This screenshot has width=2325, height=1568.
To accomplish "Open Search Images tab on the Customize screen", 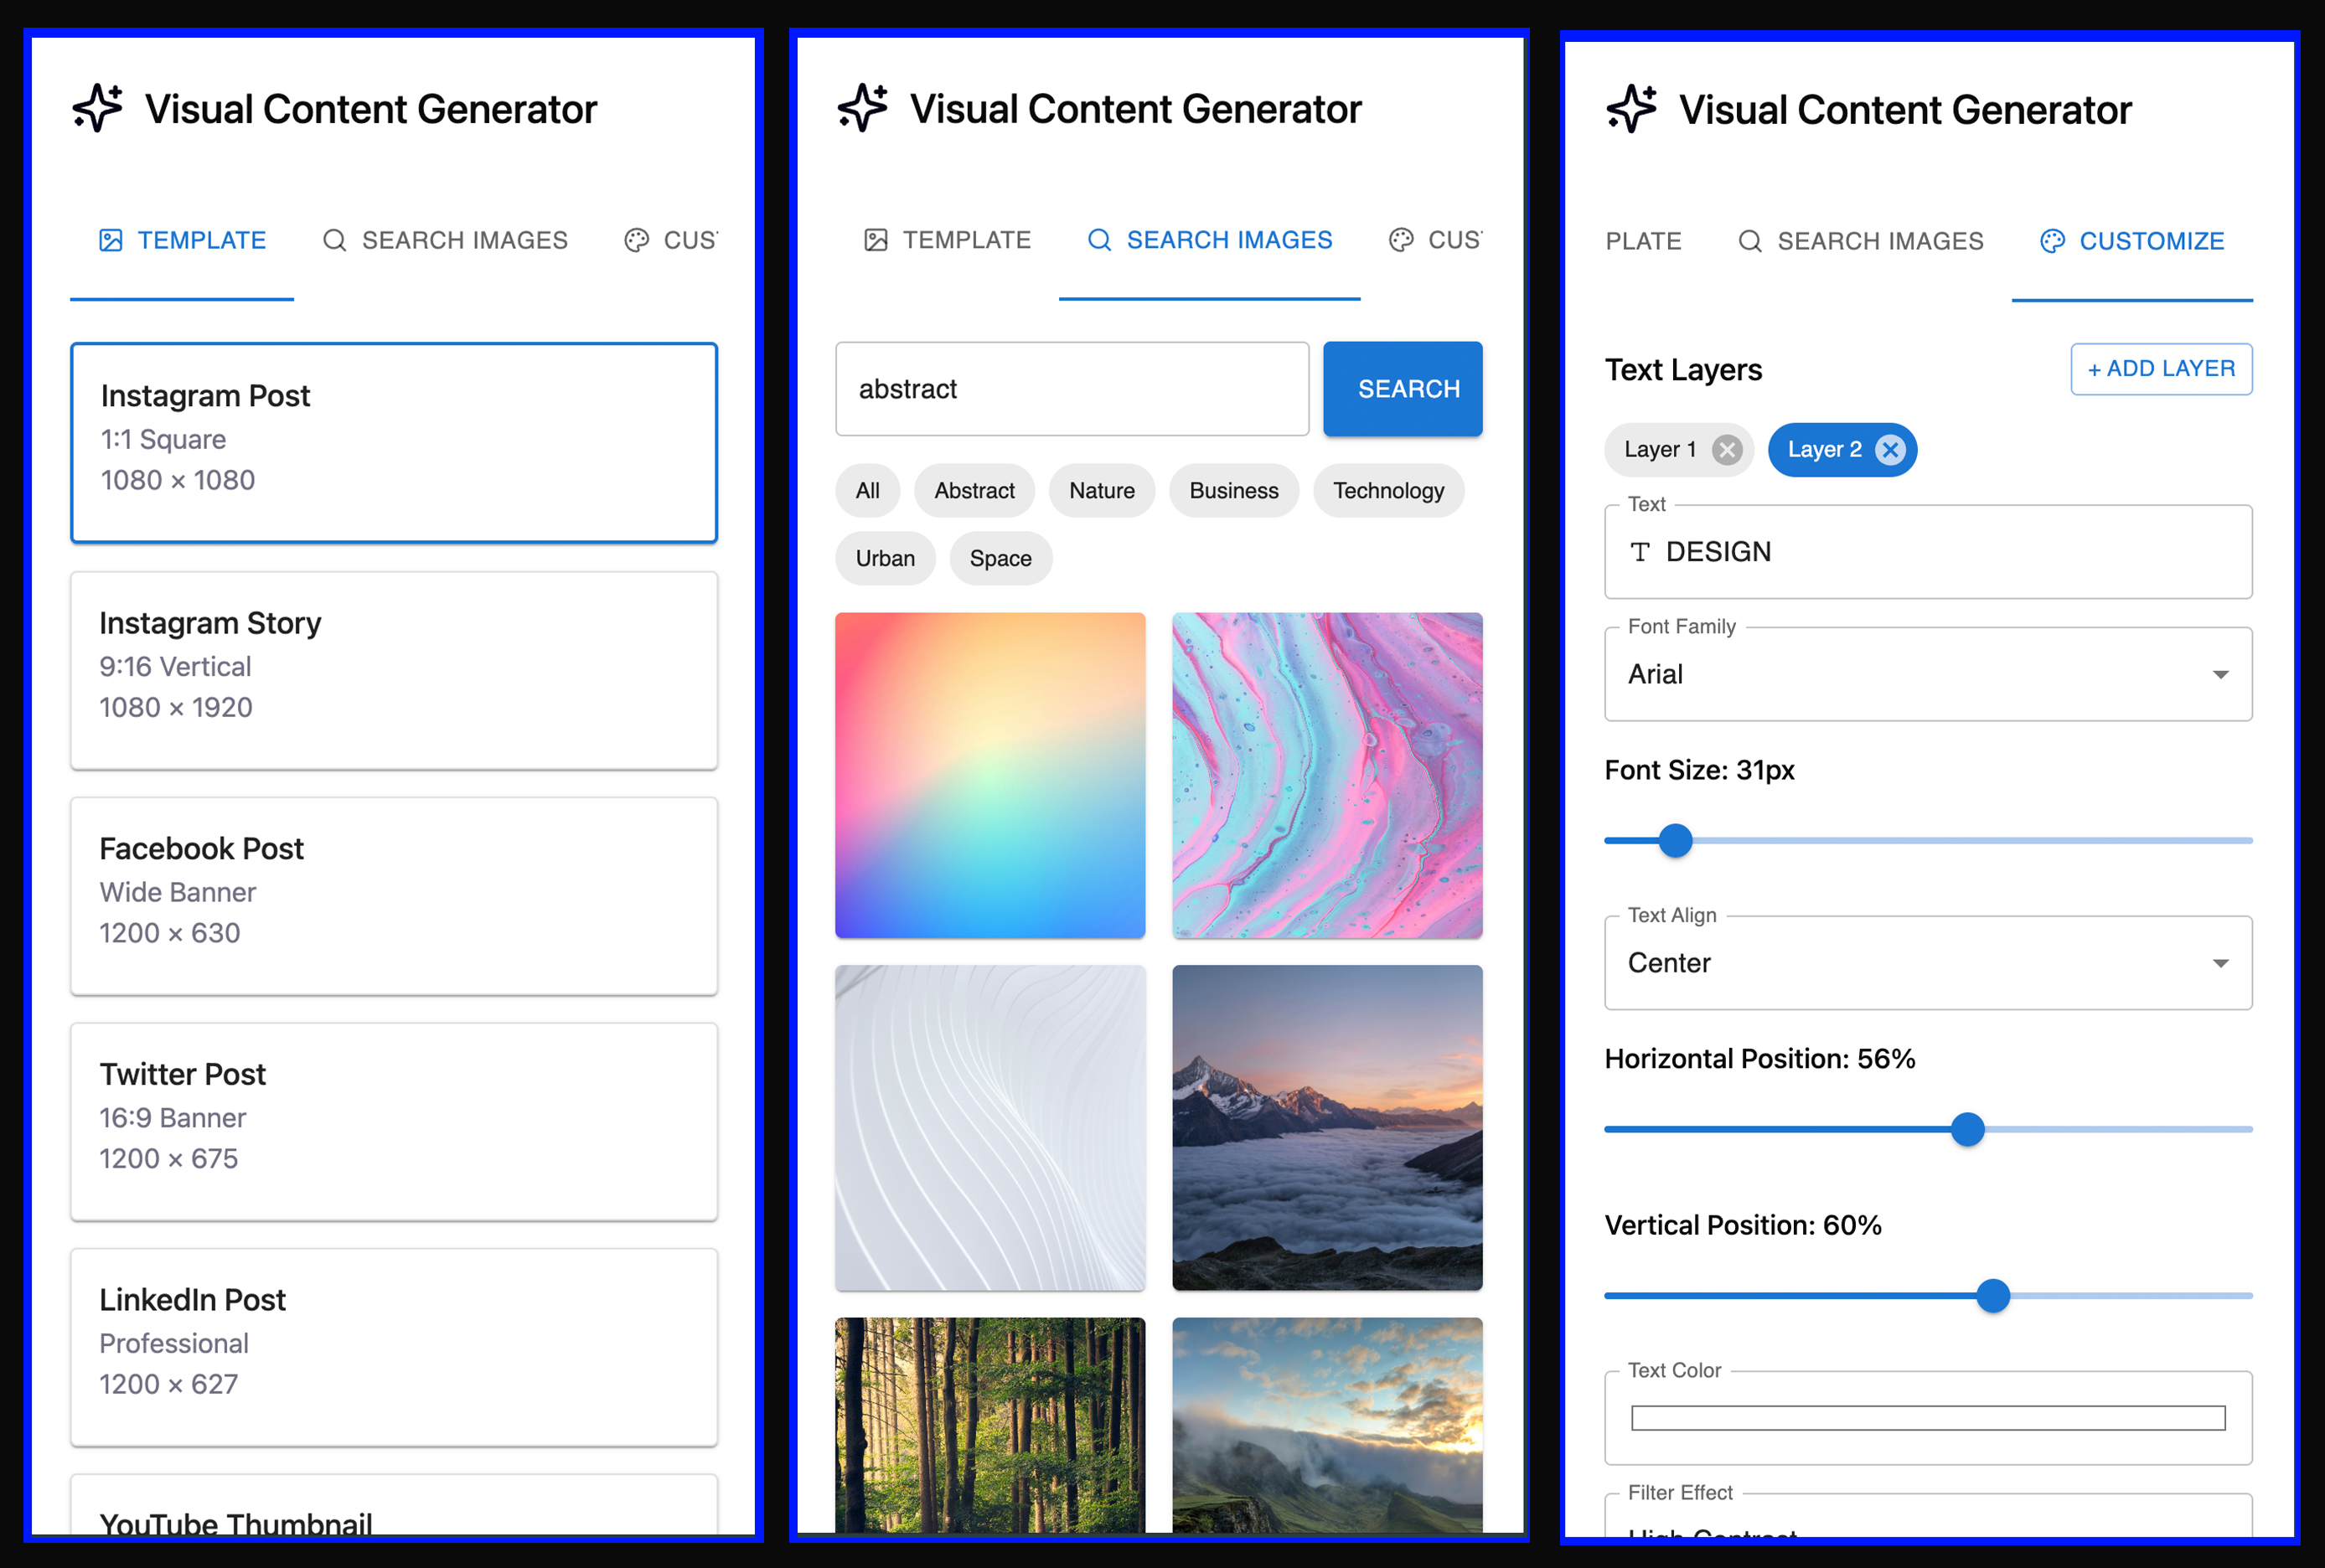I will click(x=1861, y=241).
